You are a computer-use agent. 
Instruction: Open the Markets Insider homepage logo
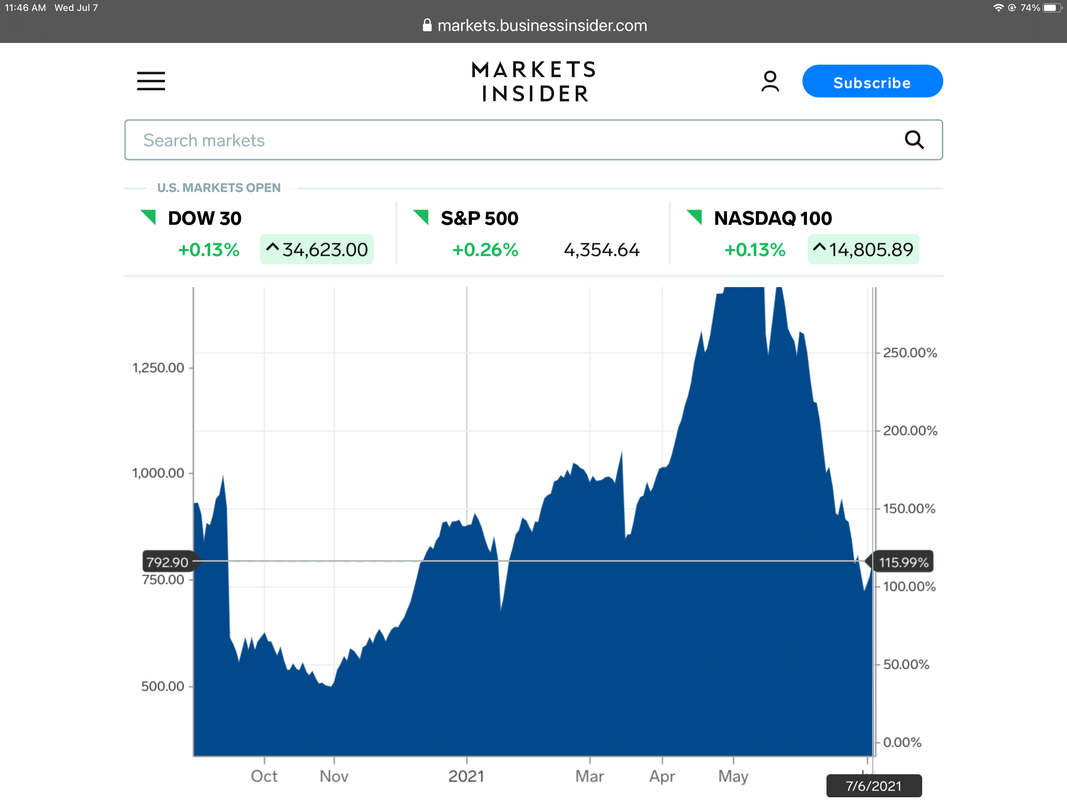point(534,82)
